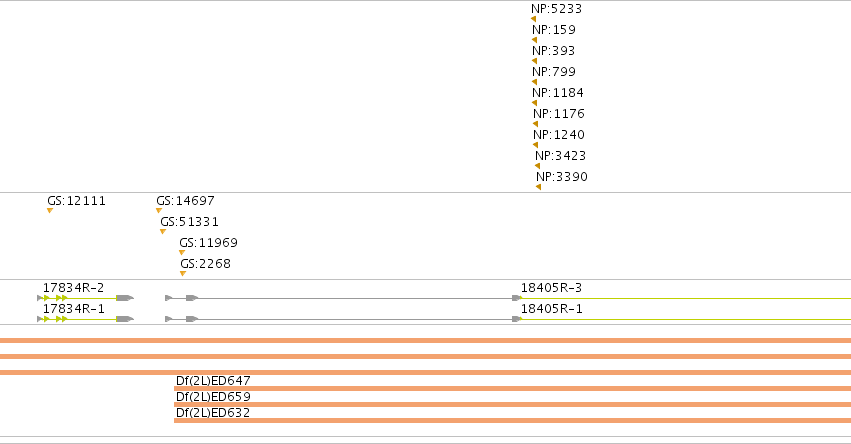
Task: Select the 18405R-3 transcript label
Action: [551, 288]
